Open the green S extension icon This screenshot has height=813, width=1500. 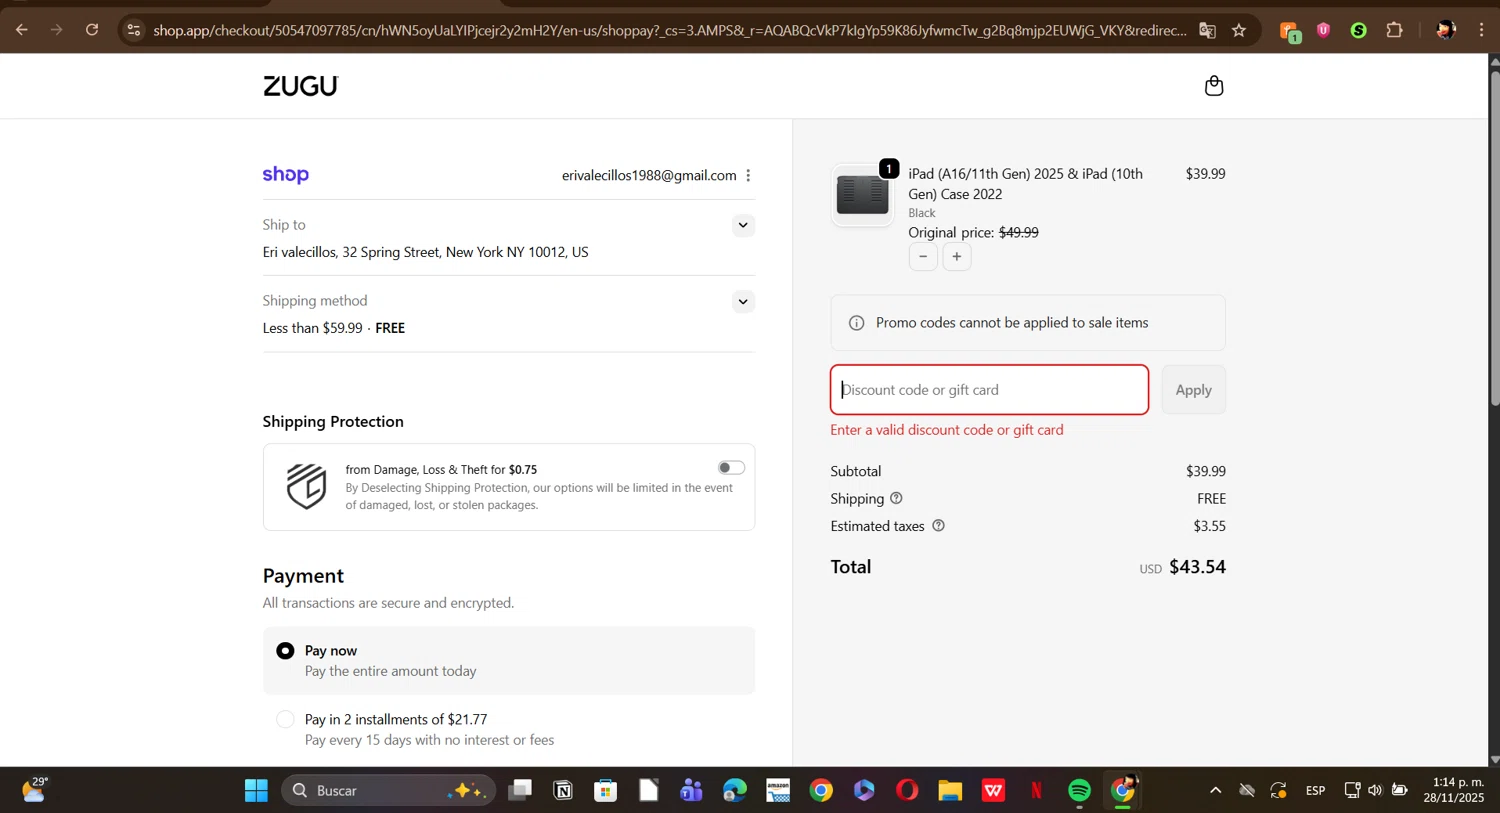(x=1358, y=30)
